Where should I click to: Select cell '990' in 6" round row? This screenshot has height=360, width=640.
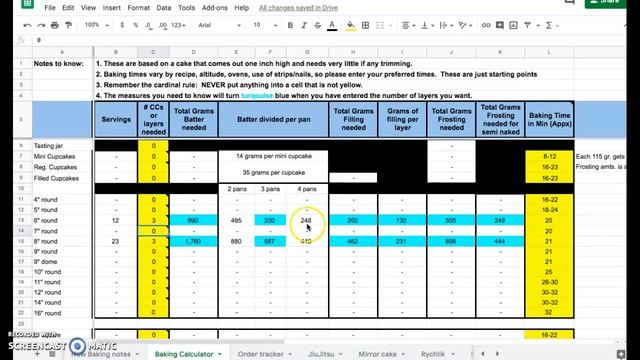coord(193,220)
